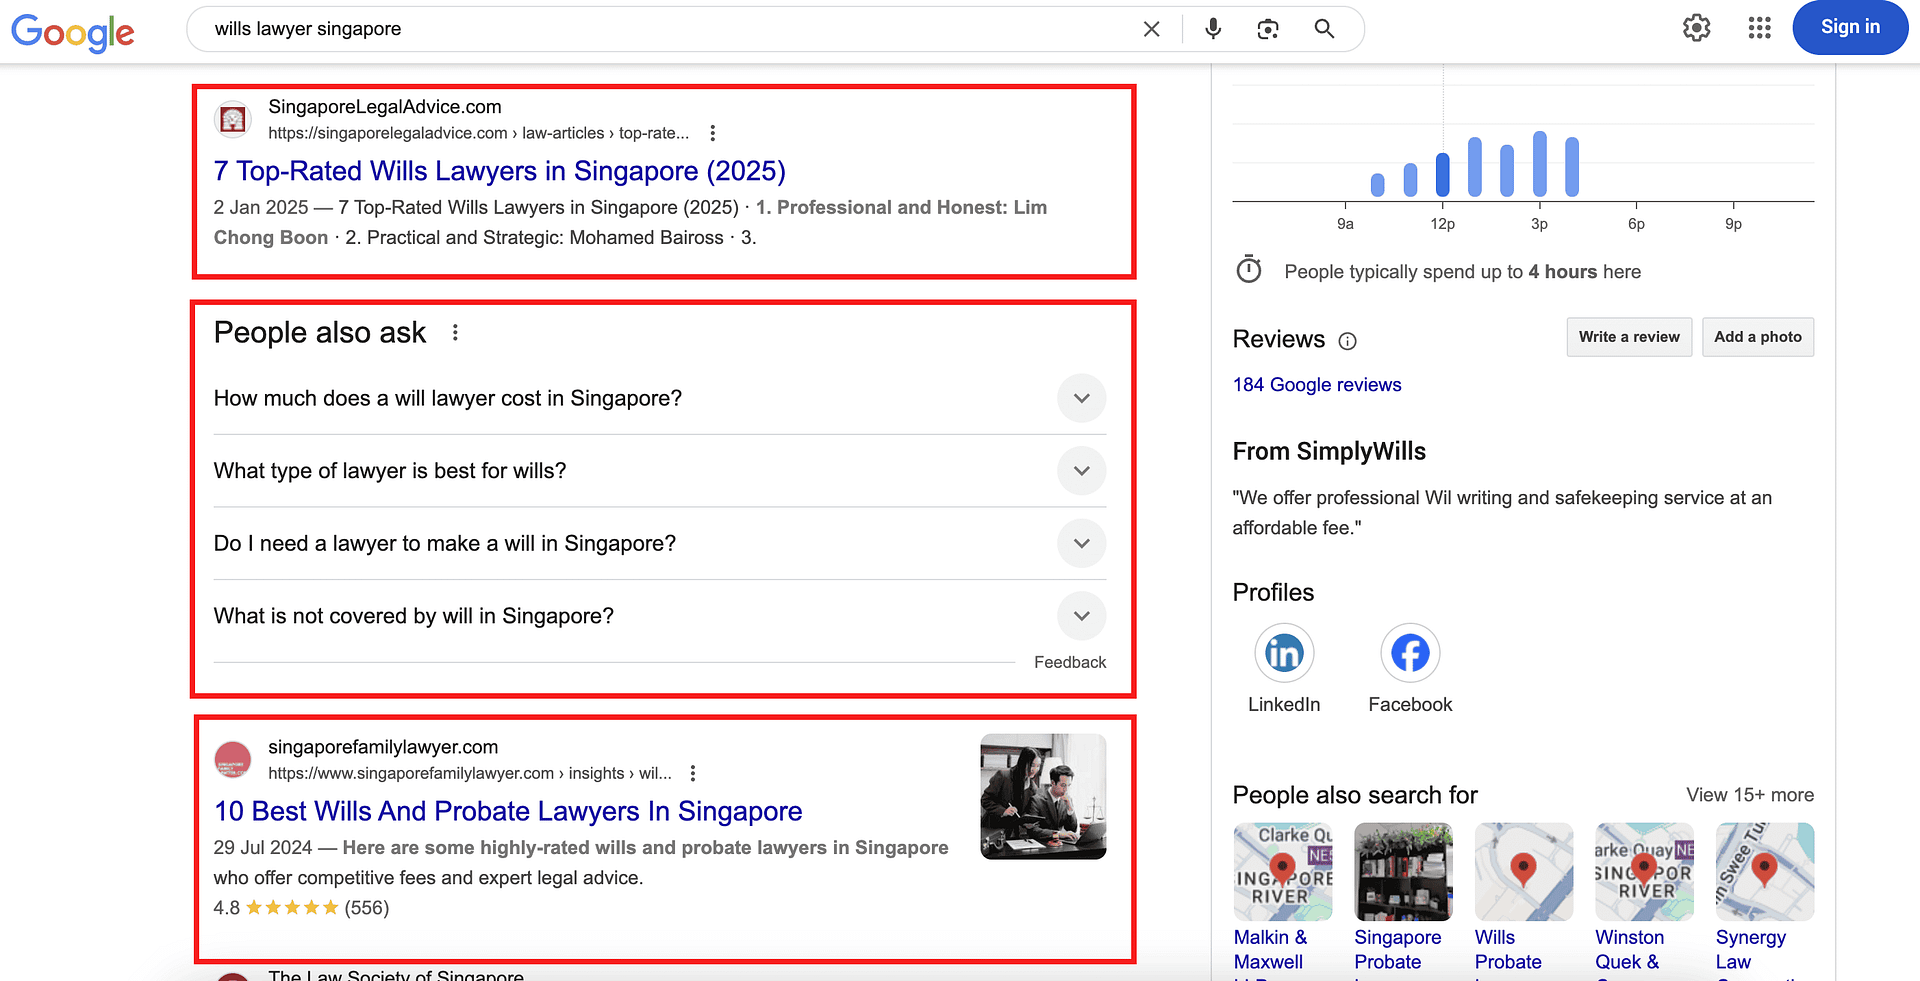The width and height of the screenshot is (1920, 981).
Task: Start voice search with the microphone icon
Action: 1213,29
